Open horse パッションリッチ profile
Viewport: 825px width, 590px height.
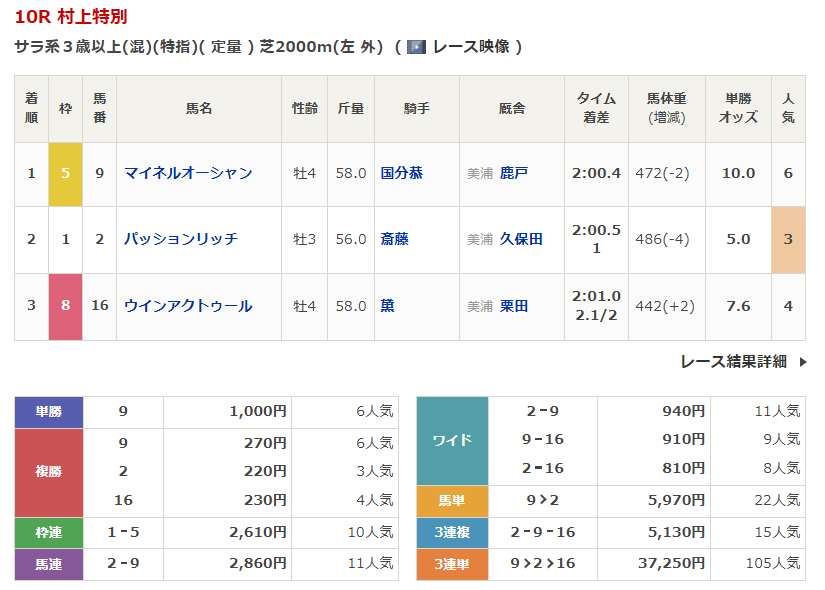181,239
